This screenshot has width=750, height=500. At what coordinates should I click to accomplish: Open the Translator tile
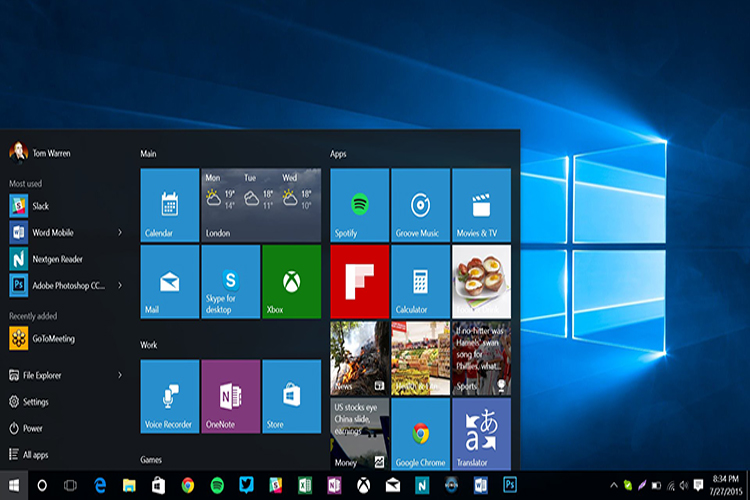481,434
